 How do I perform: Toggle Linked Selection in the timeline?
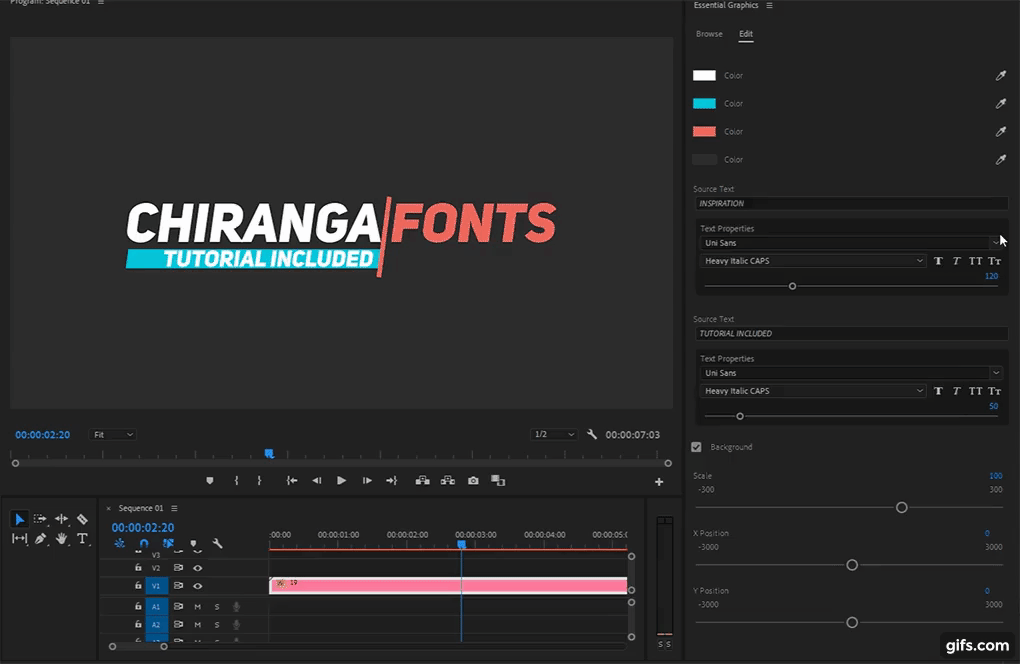click(168, 543)
